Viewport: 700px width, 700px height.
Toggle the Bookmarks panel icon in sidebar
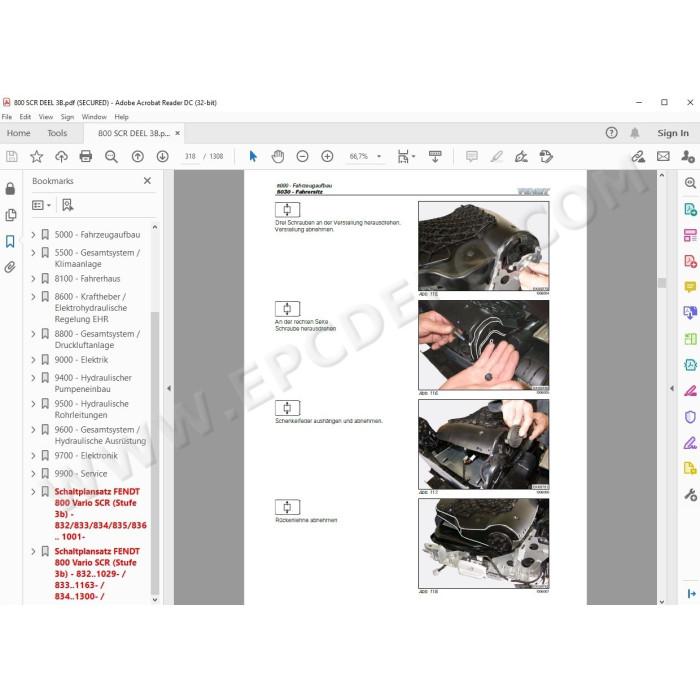click(10, 242)
